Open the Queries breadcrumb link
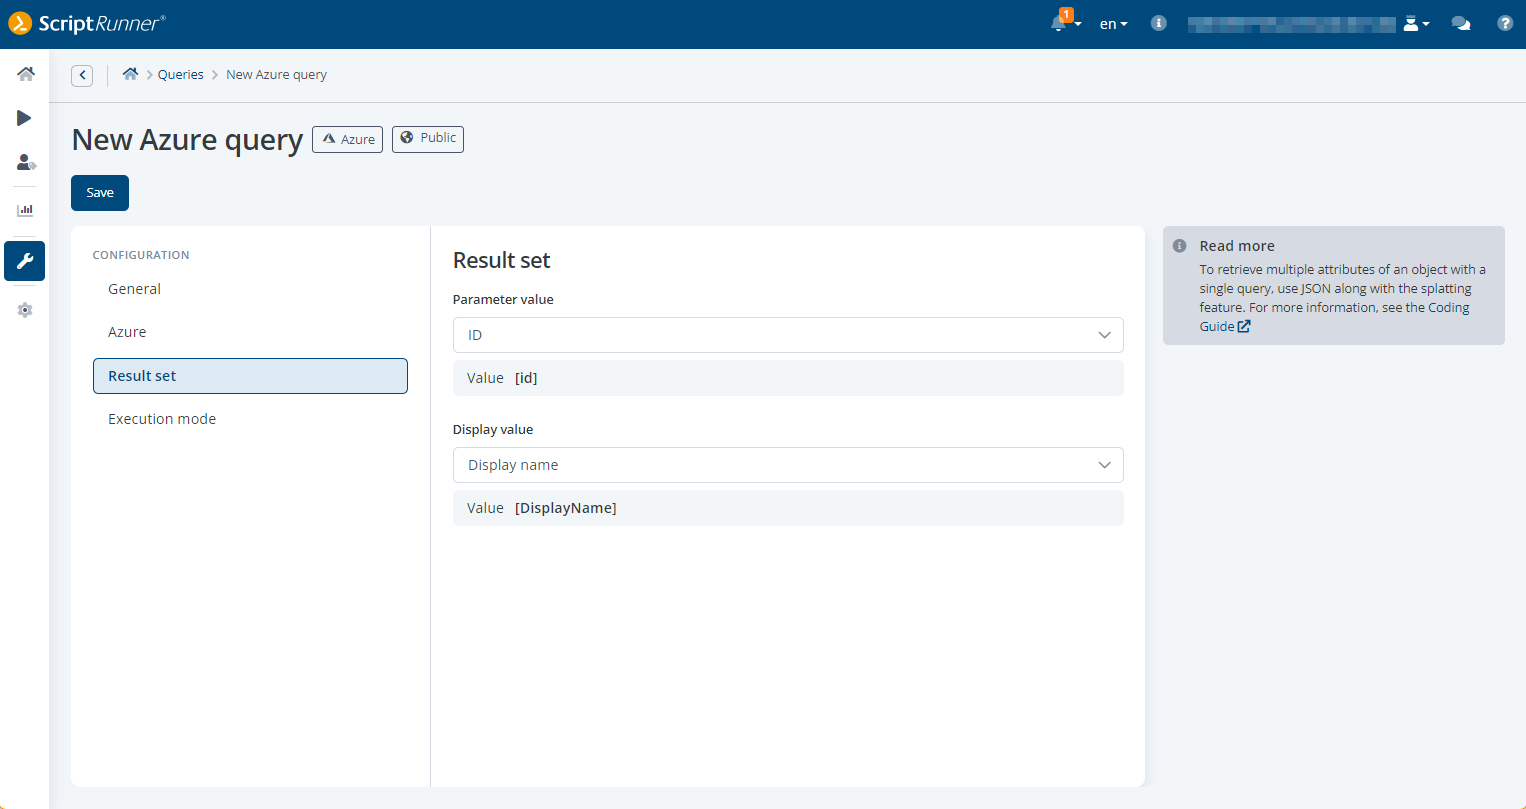 pyautogui.click(x=180, y=75)
